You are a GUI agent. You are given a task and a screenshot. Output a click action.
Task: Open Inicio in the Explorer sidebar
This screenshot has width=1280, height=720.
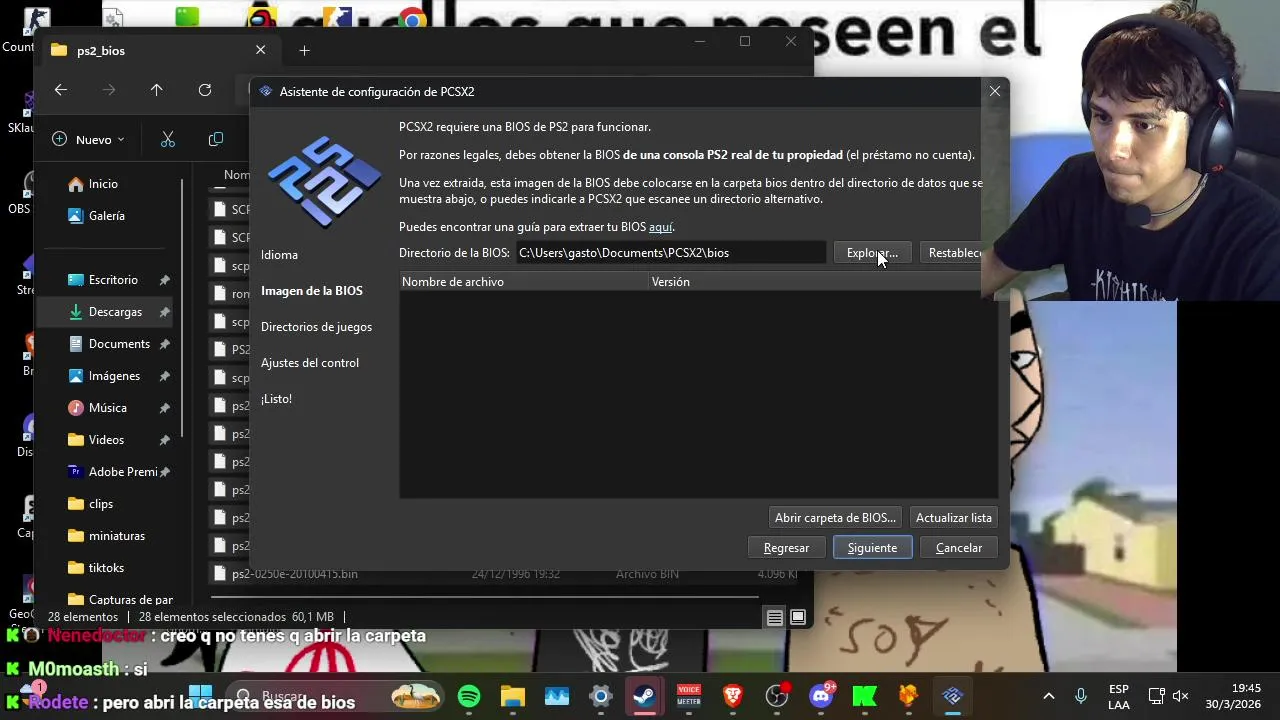[103, 184]
